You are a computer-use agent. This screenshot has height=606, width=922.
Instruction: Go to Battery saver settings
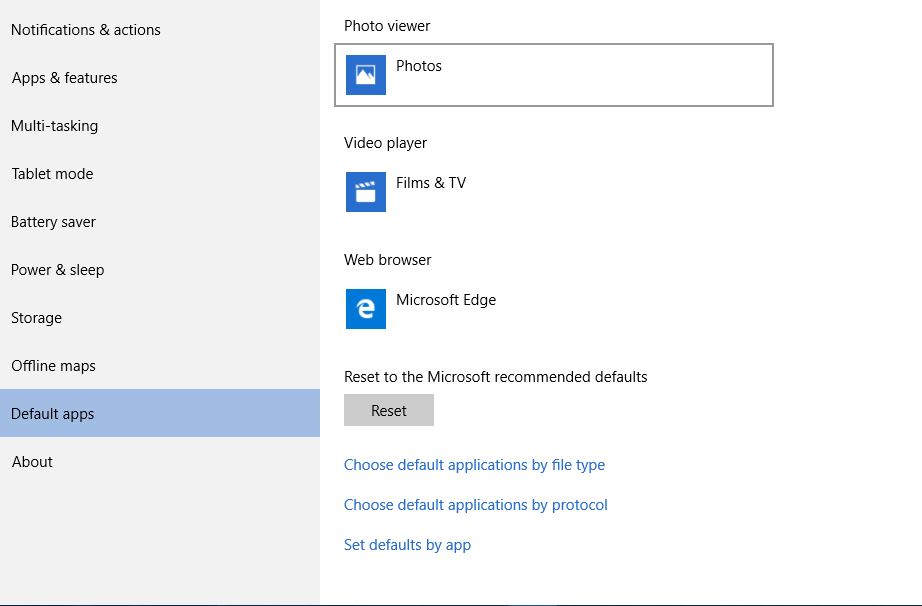click(x=53, y=222)
